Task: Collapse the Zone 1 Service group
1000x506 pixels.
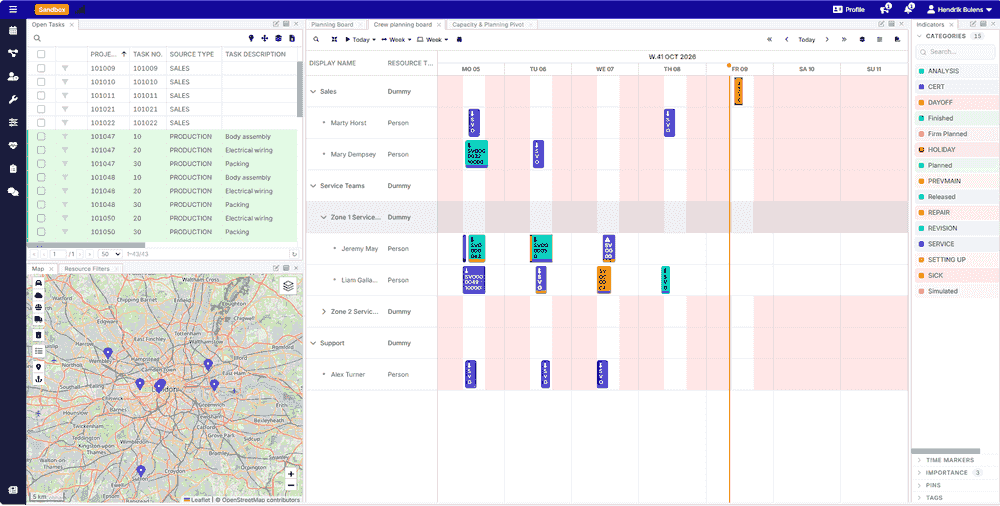Action: [323, 218]
